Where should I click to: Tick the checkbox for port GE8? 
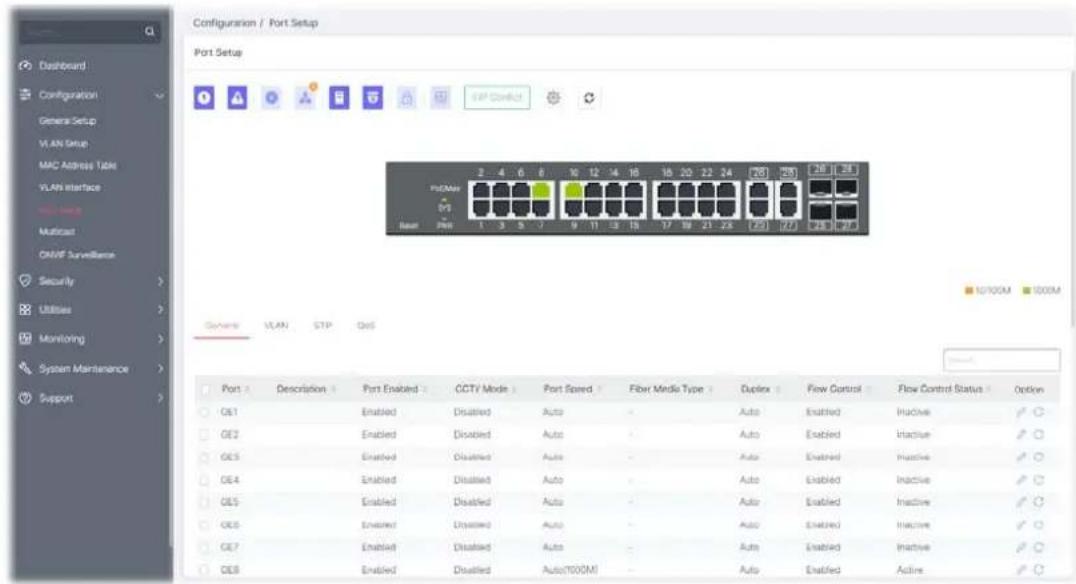204,570
